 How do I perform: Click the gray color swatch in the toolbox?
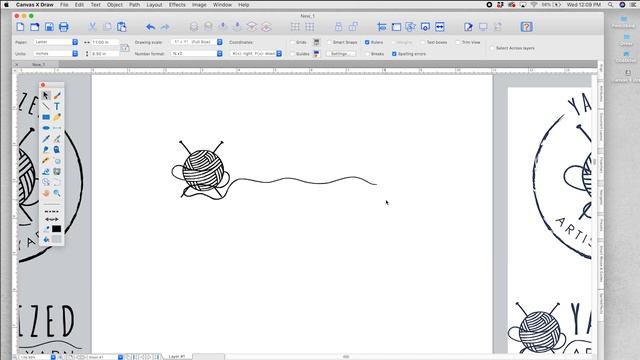57,239
